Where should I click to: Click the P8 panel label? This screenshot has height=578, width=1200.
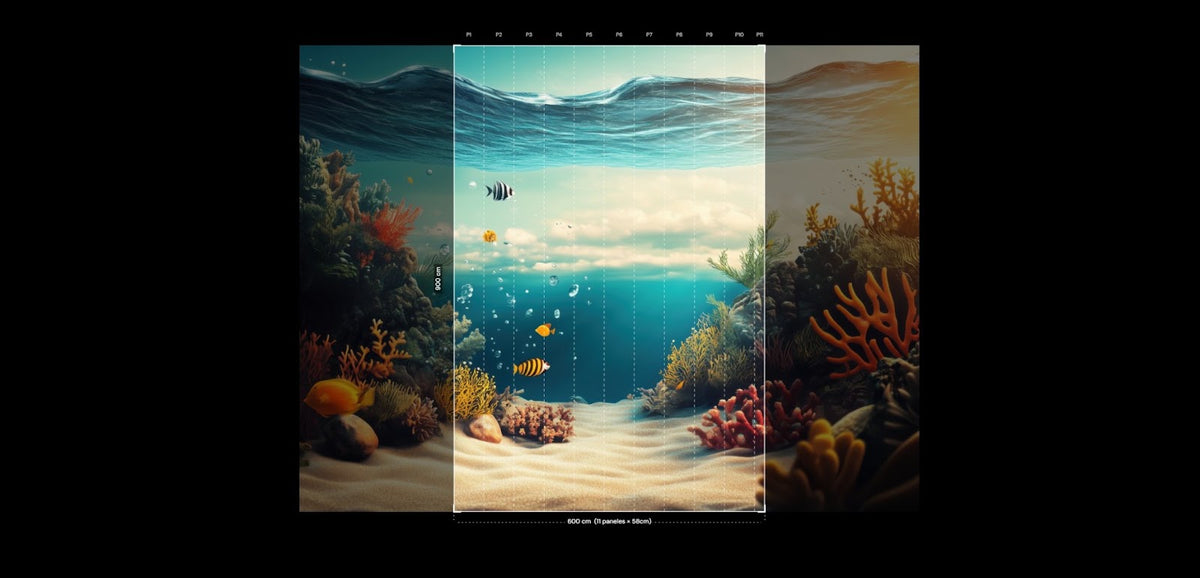[679, 34]
